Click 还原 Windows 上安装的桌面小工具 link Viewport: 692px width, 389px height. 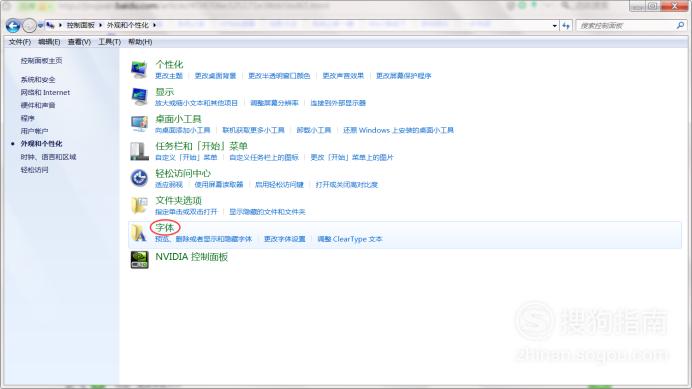click(399, 130)
